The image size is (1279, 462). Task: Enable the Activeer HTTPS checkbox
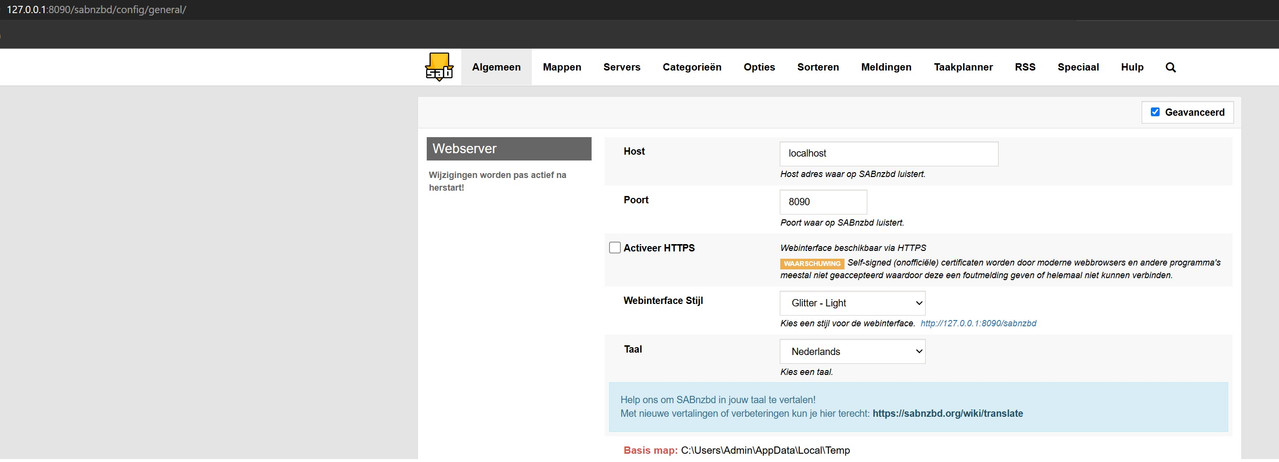(615, 248)
